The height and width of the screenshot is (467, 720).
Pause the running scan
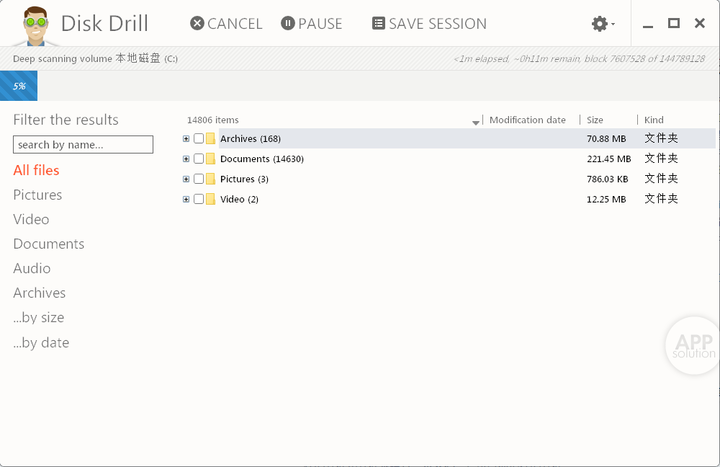point(311,23)
